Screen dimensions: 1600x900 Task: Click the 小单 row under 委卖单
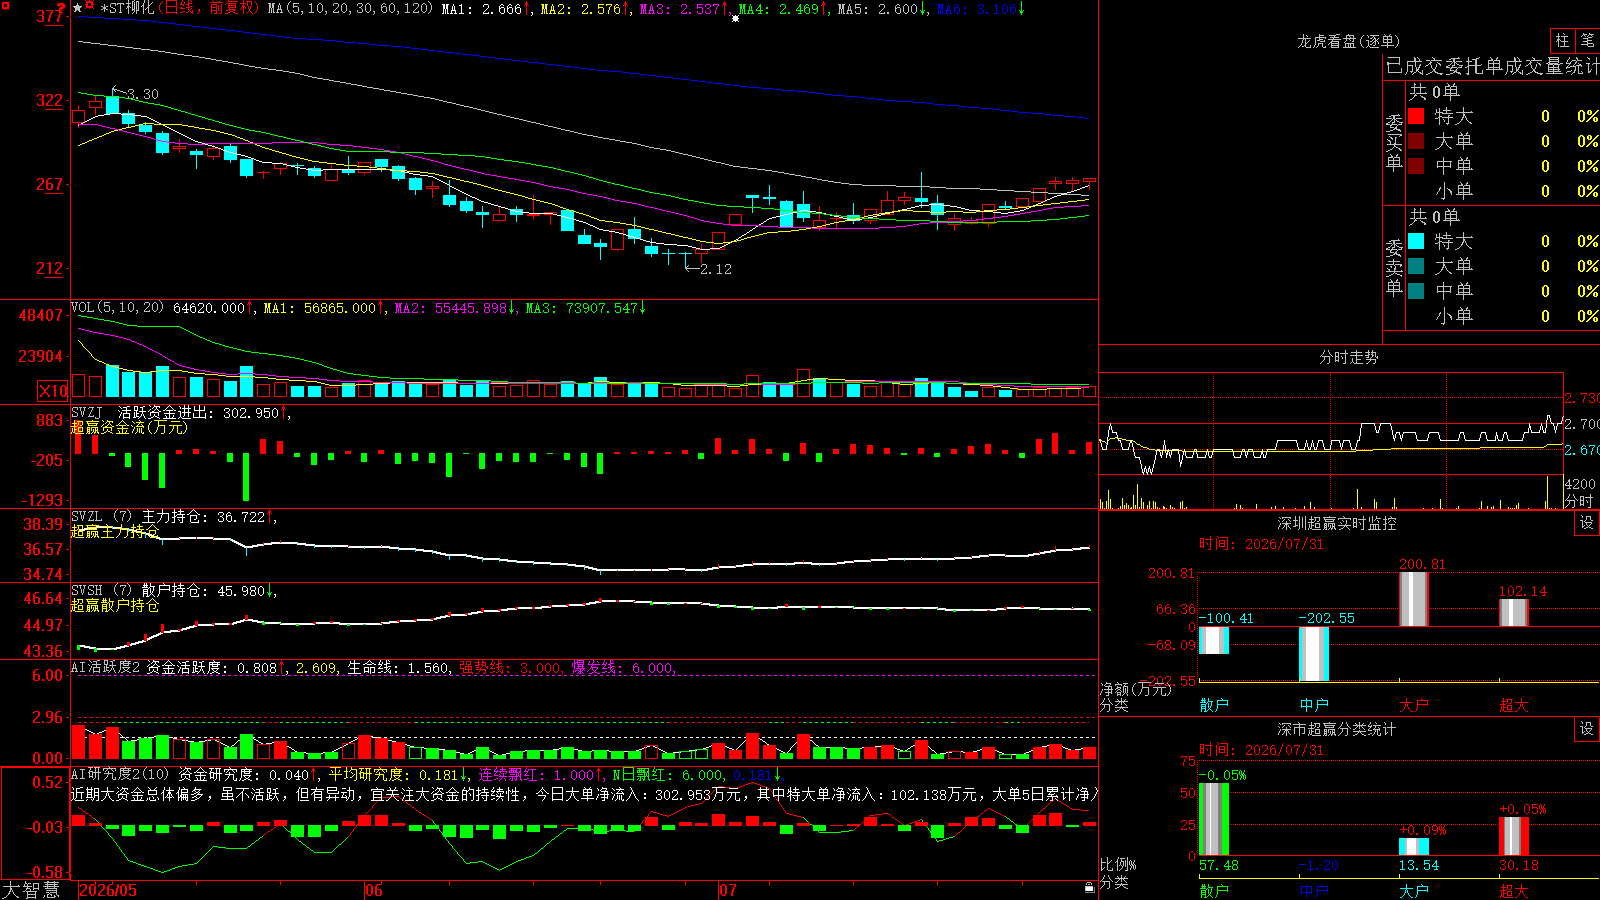(1503, 316)
